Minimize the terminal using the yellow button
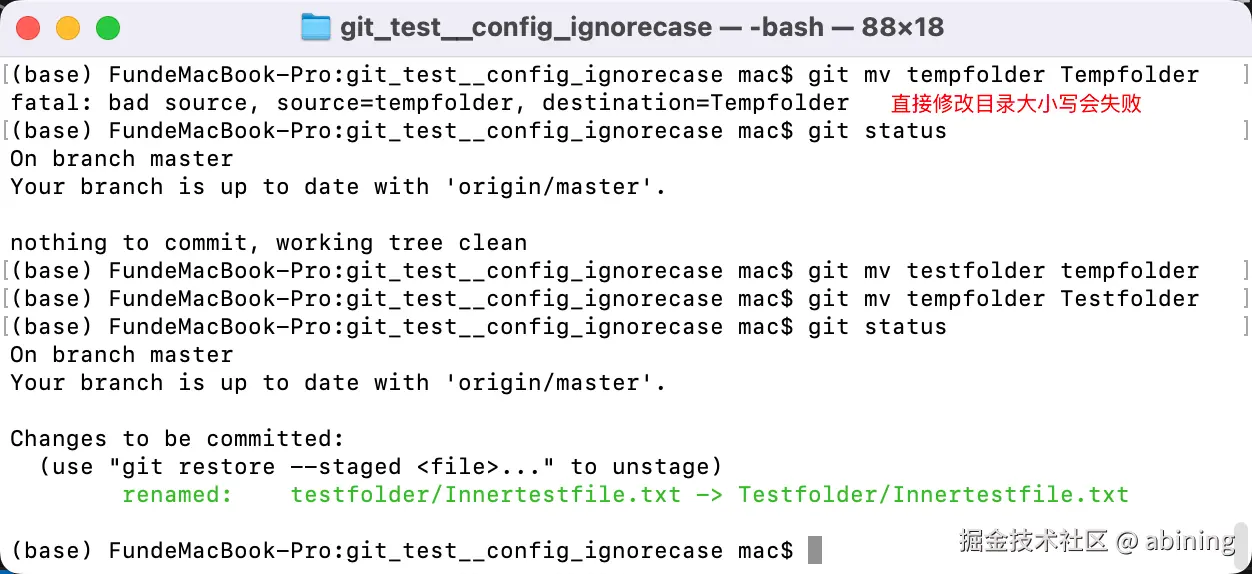The height and width of the screenshot is (574, 1252). pos(68,28)
